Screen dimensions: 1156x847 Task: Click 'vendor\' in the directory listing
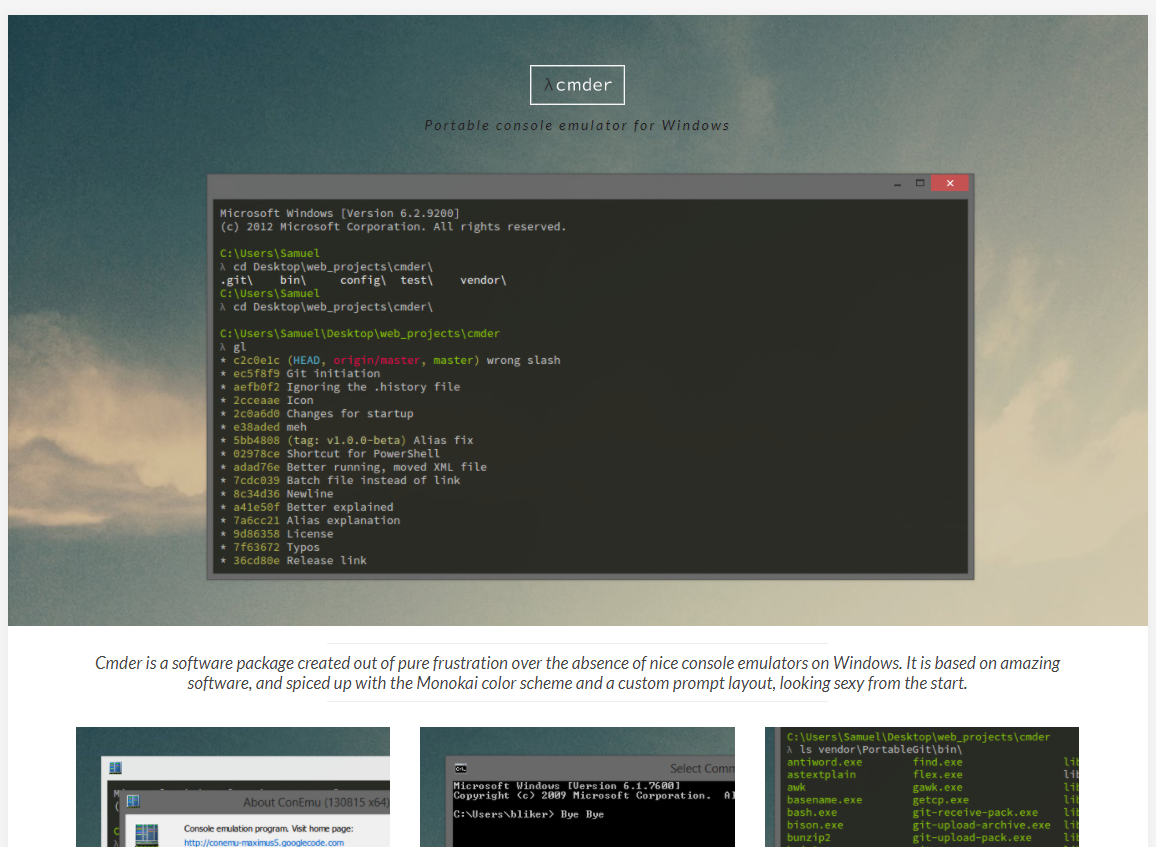(483, 280)
